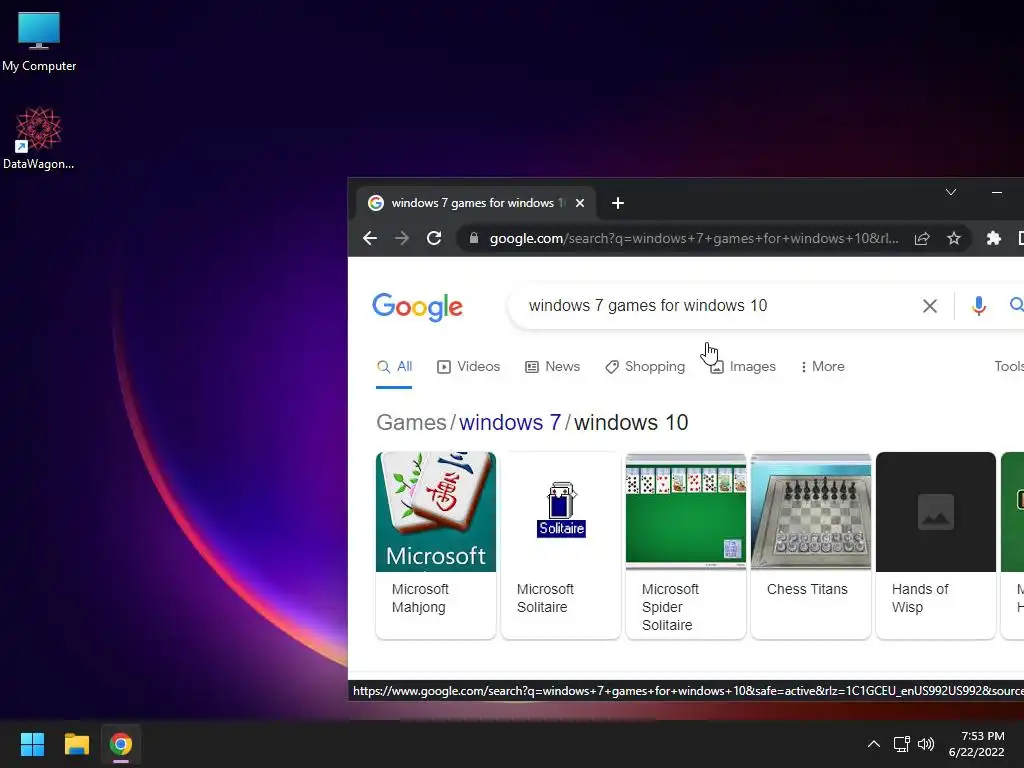Expand the tab search chevron in Chrome
This screenshot has height=768, width=1024.
click(x=951, y=192)
